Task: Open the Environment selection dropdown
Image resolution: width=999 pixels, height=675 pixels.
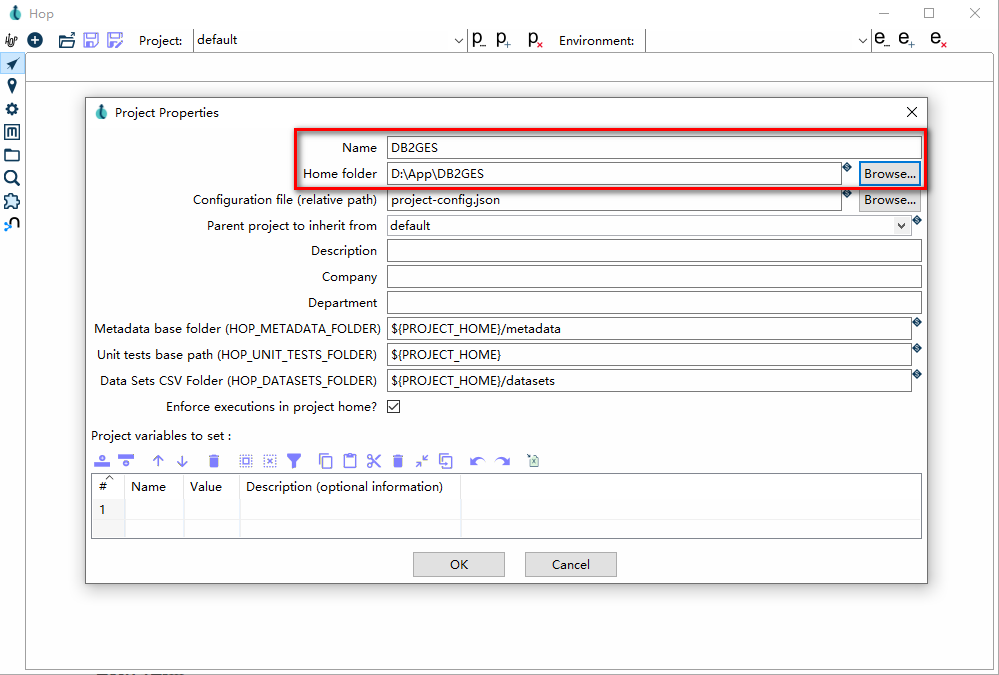Action: click(863, 41)
